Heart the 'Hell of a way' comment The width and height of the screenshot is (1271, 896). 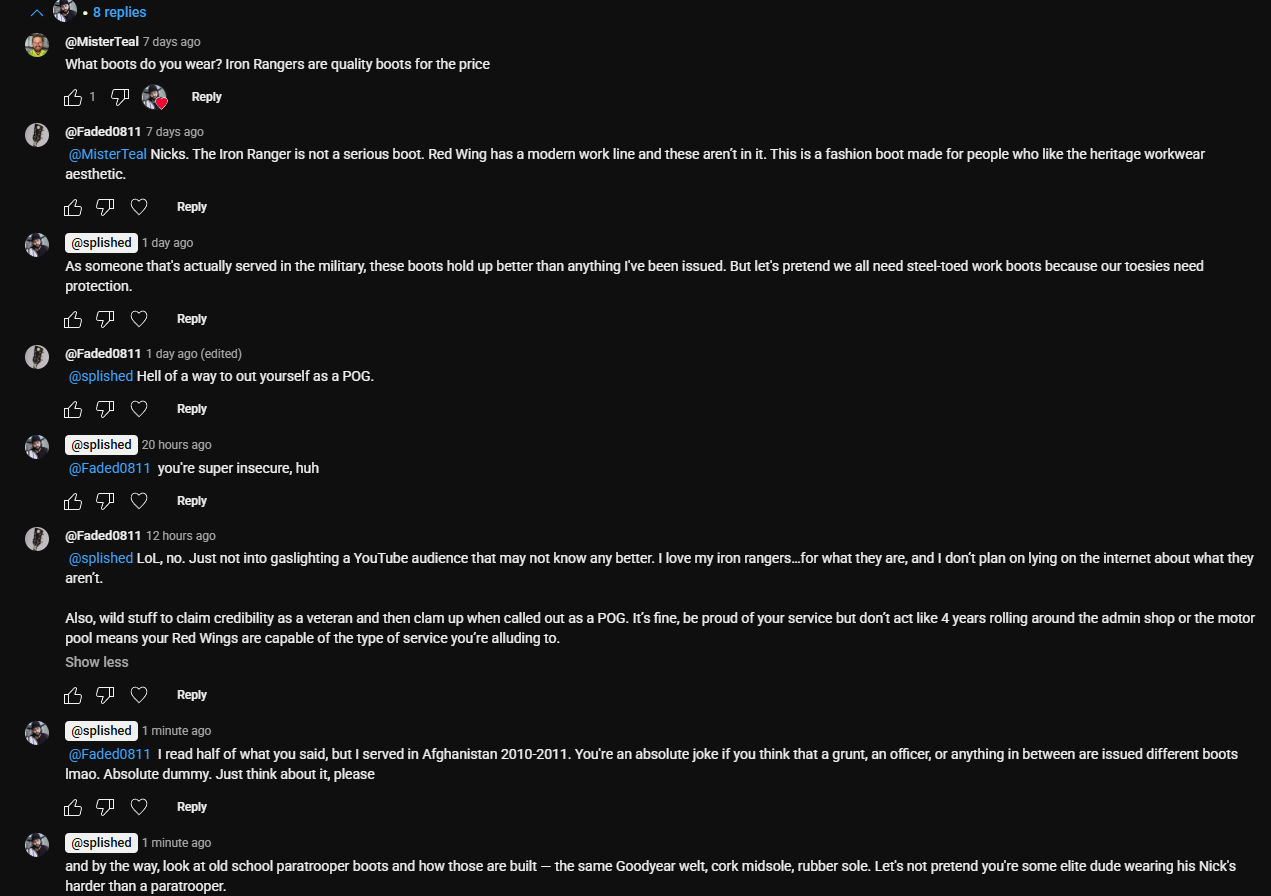tap(139, 409)
